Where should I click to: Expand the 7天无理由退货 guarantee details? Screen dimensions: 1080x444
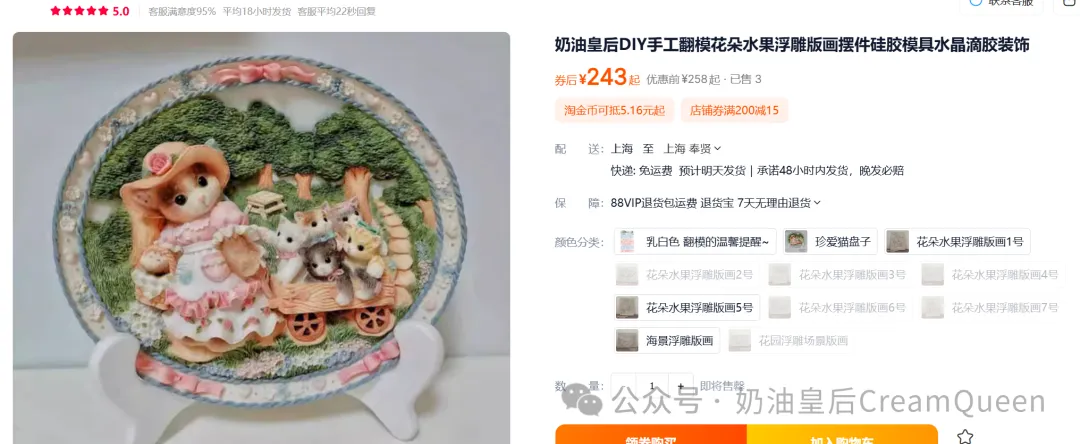779,202
